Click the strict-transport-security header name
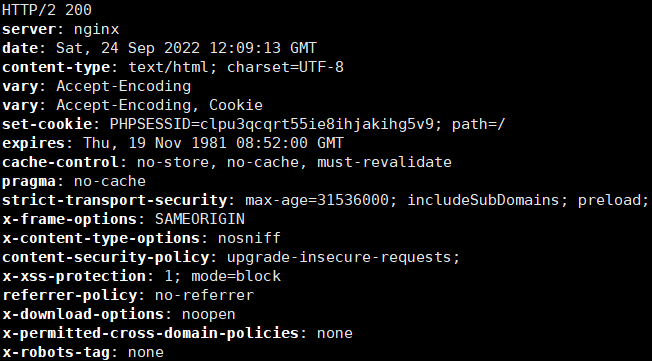 pos(115,200)
